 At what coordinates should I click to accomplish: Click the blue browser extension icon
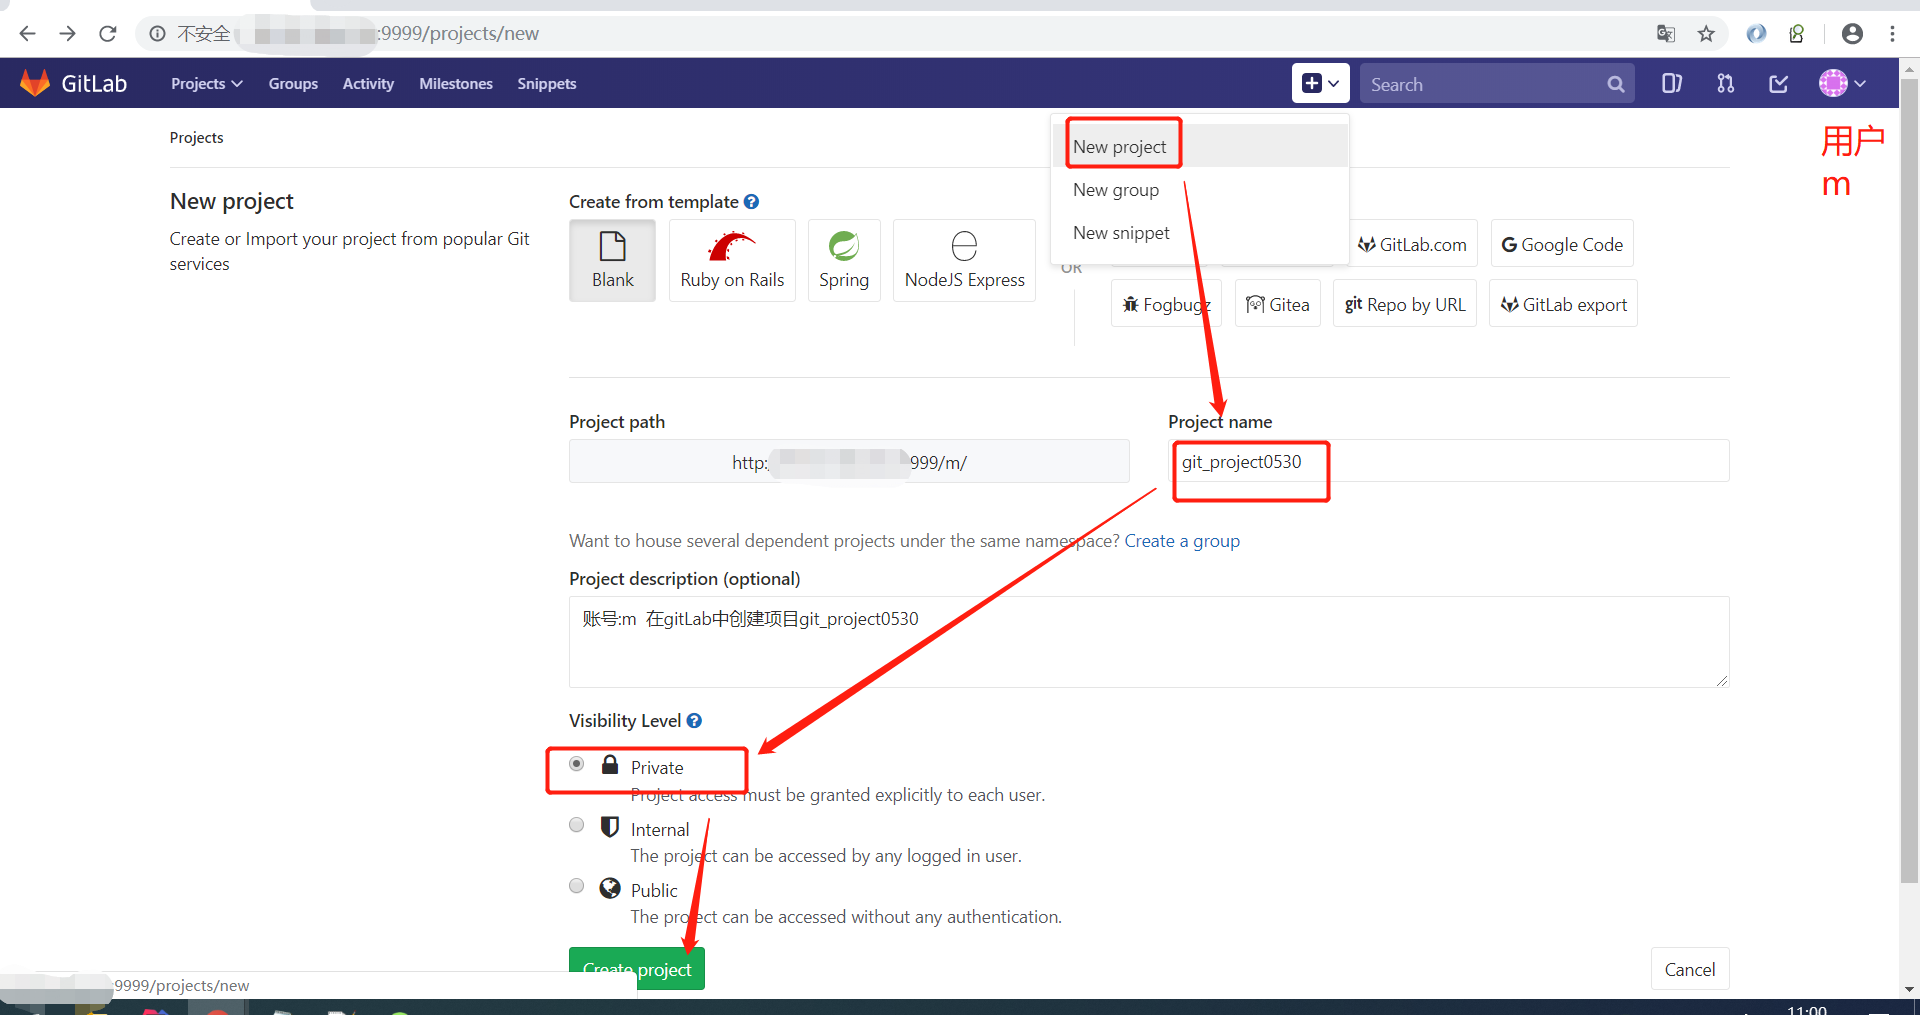click(1756, 33)
